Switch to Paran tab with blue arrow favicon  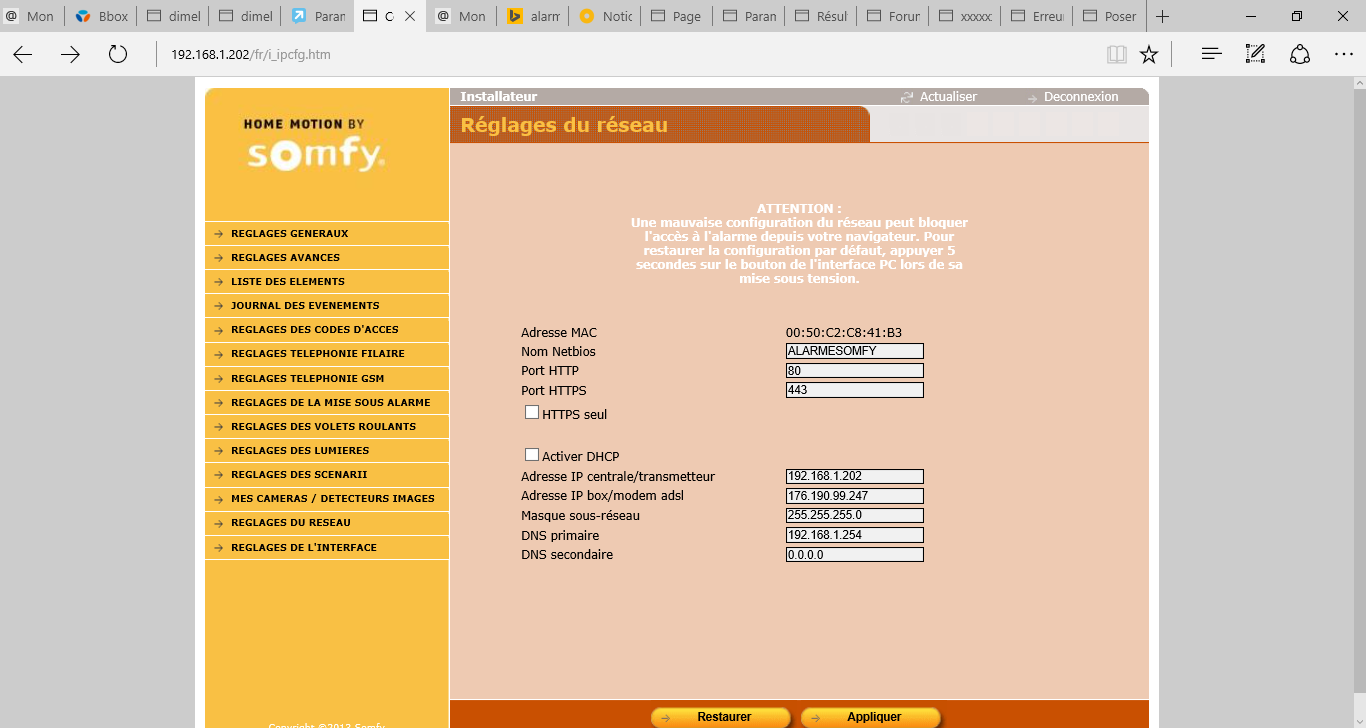pos(317,16)
